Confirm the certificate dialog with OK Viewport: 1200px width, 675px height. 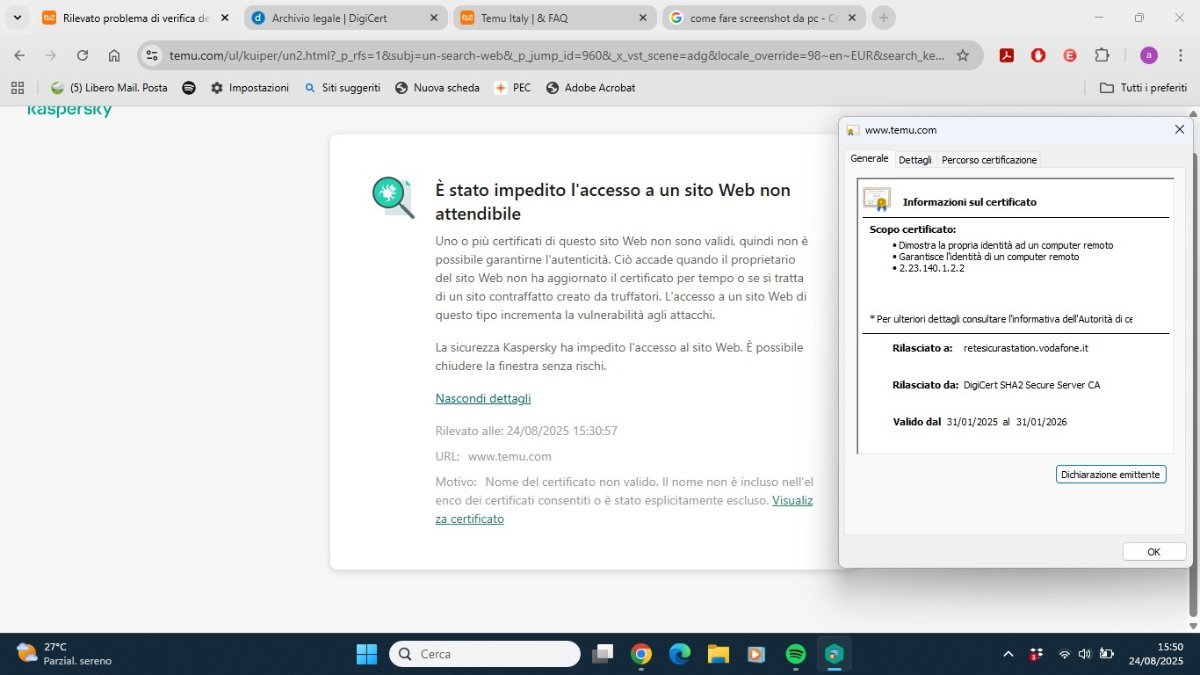(1154, 552)
